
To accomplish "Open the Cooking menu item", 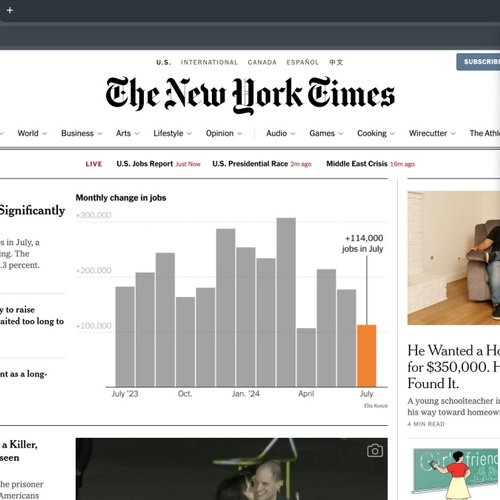I will pyautogui.click(x=372, y=133).
